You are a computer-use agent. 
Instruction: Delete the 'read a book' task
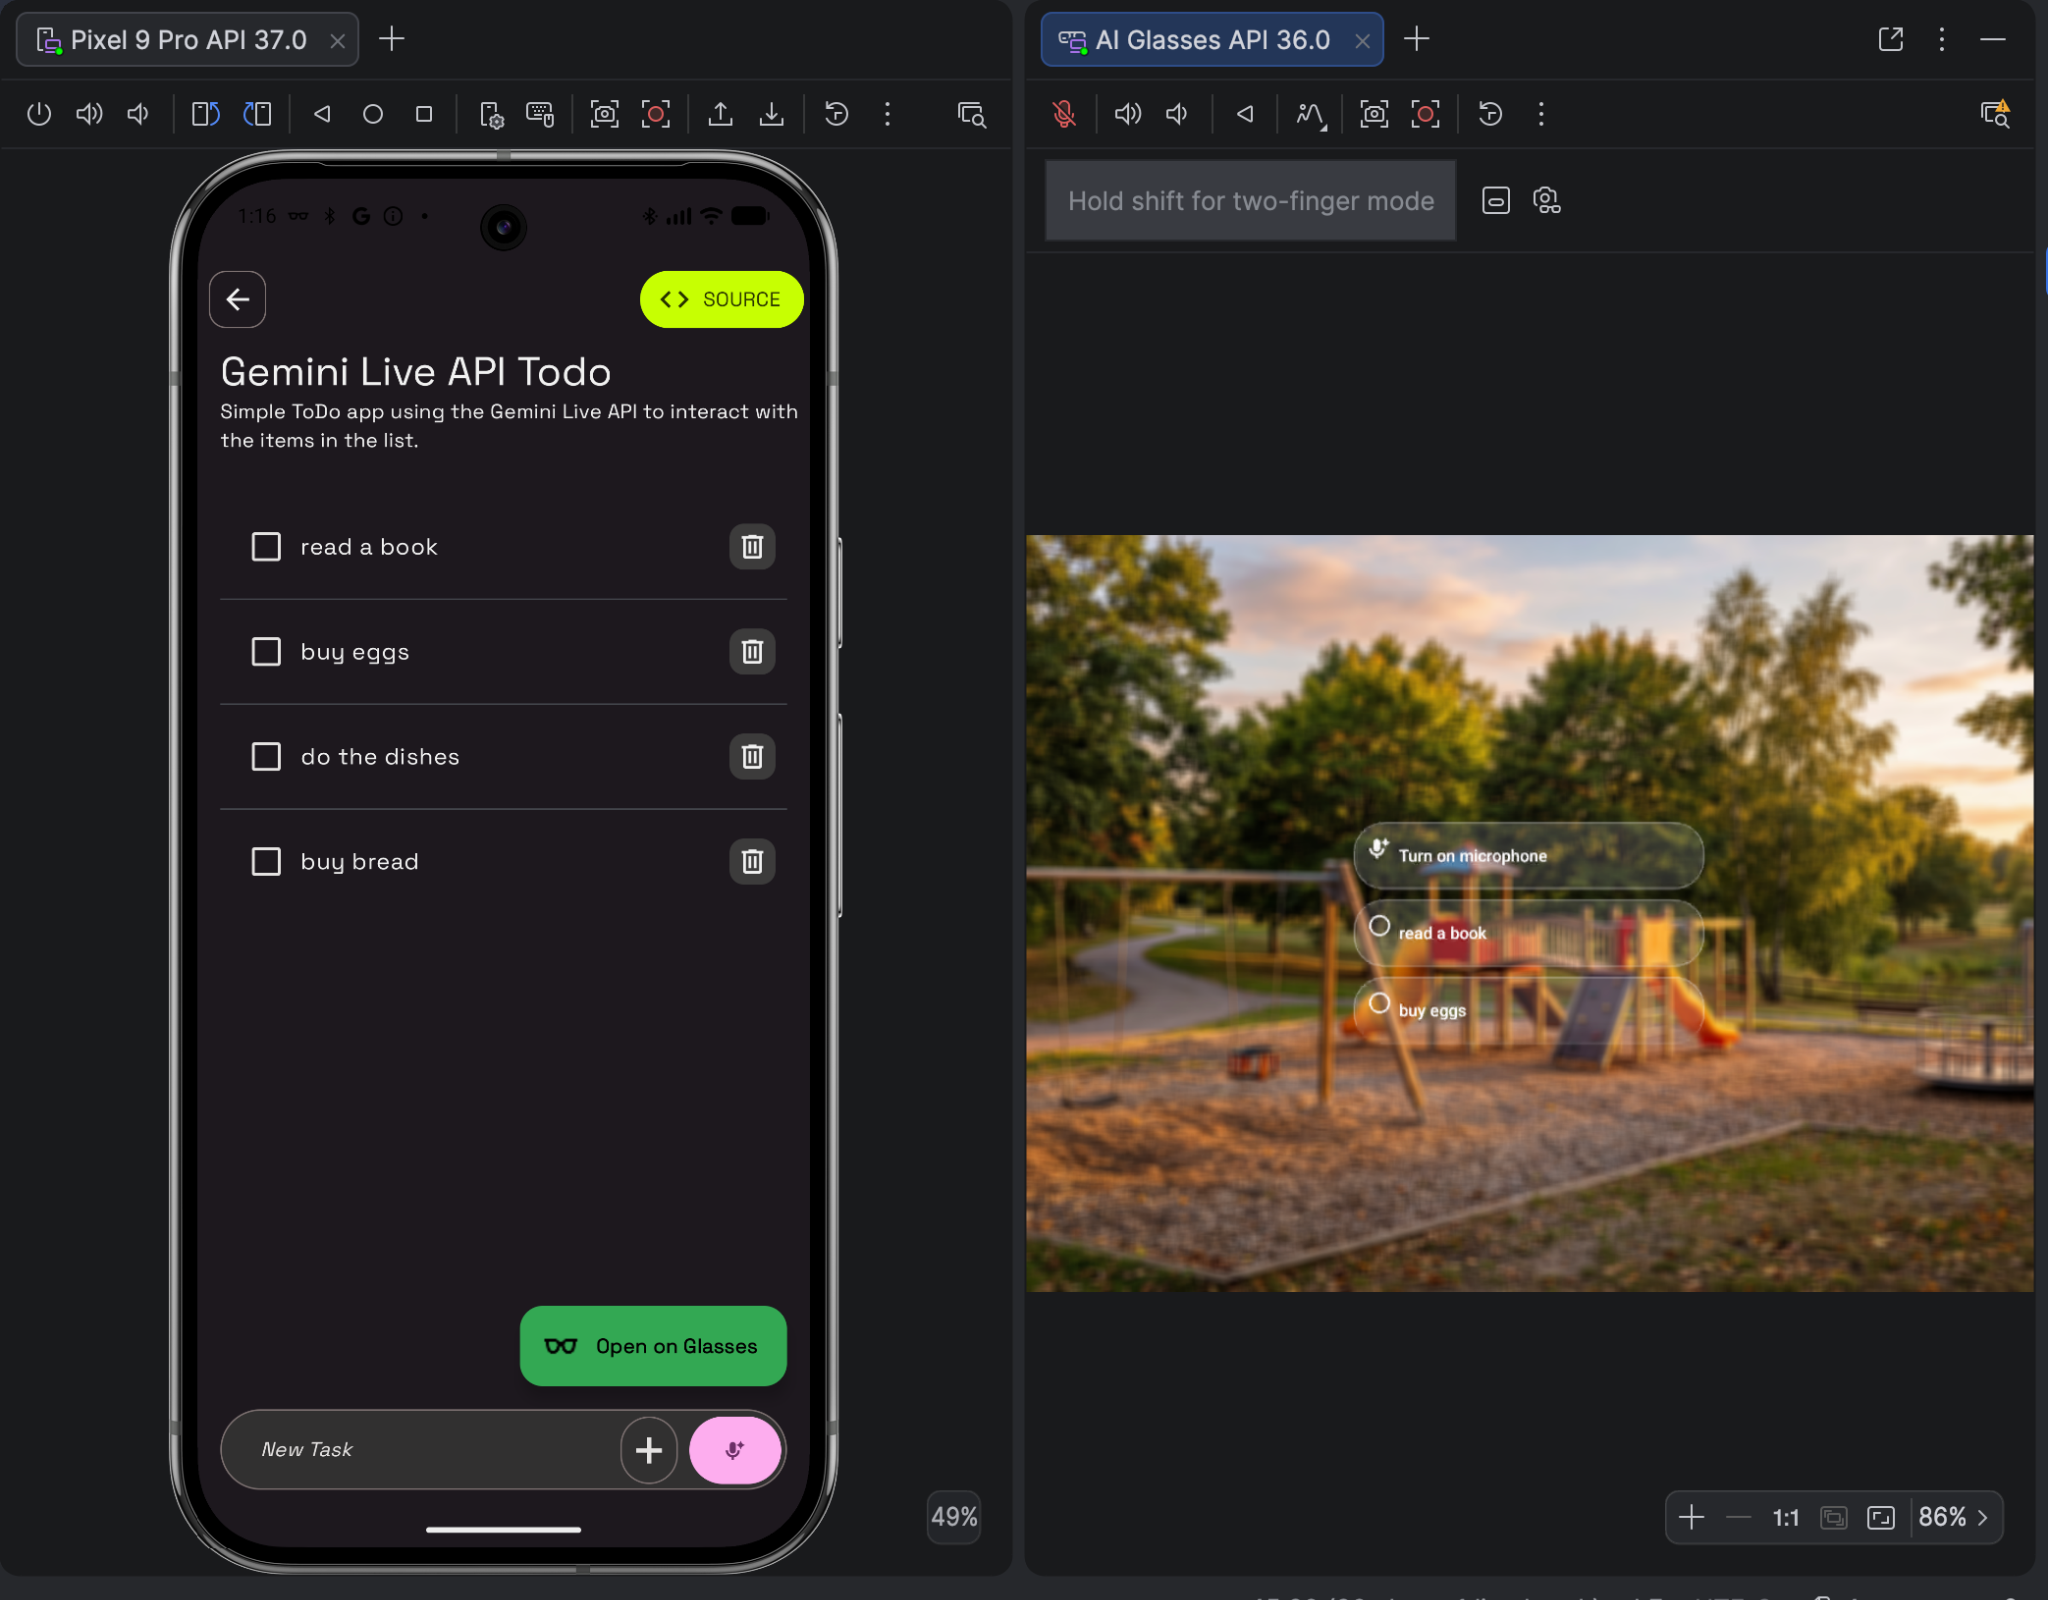[x=752, y=547]
